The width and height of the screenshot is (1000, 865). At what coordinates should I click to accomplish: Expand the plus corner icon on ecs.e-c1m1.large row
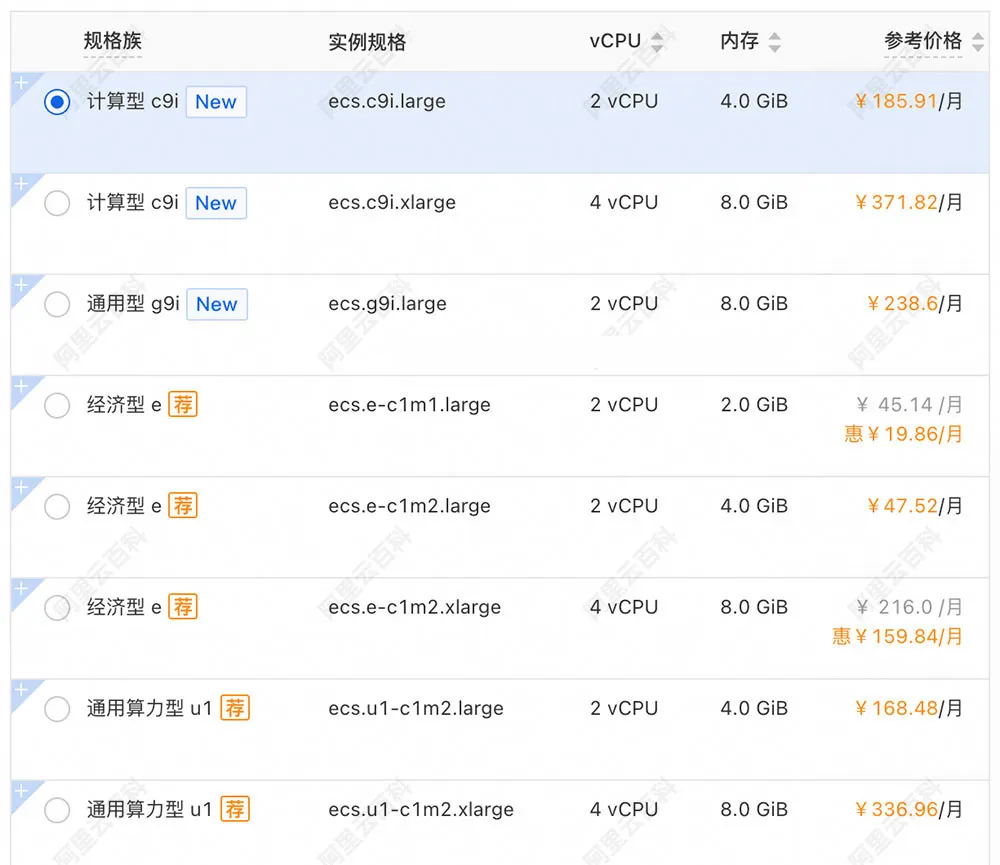point(21,387)
